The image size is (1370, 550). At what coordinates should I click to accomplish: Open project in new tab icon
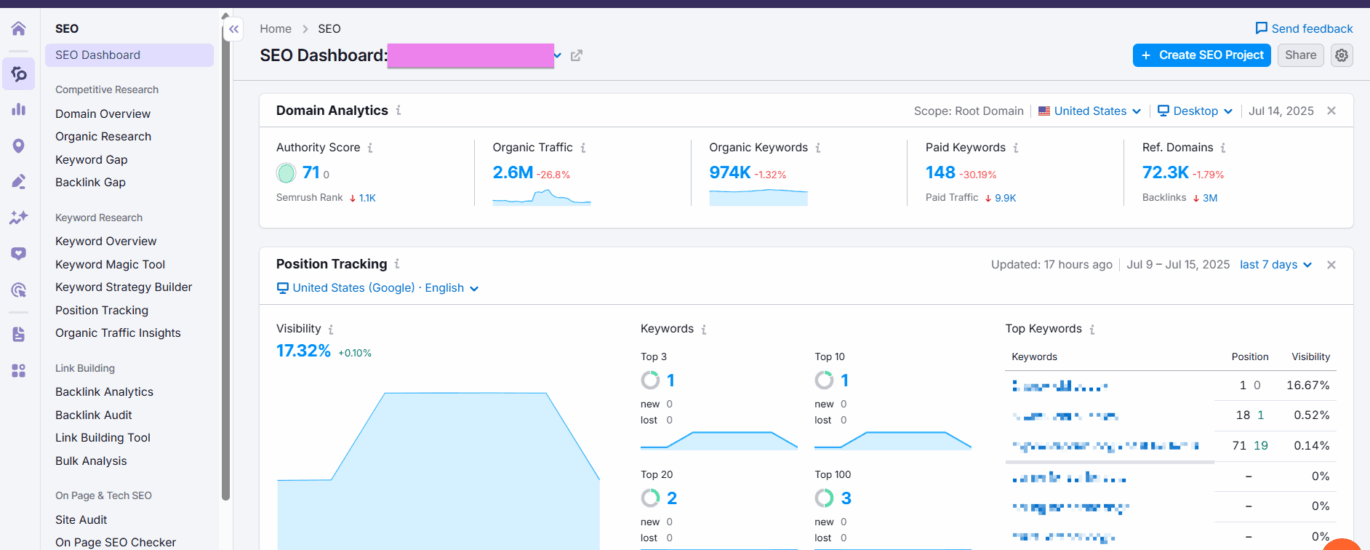tap(577, 56)
